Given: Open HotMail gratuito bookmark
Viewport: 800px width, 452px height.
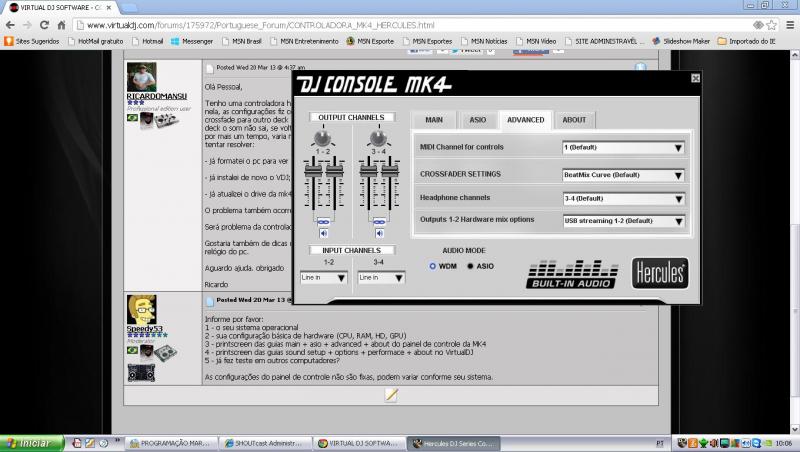Looking at the screenshot, I should (x=95, y=41).
